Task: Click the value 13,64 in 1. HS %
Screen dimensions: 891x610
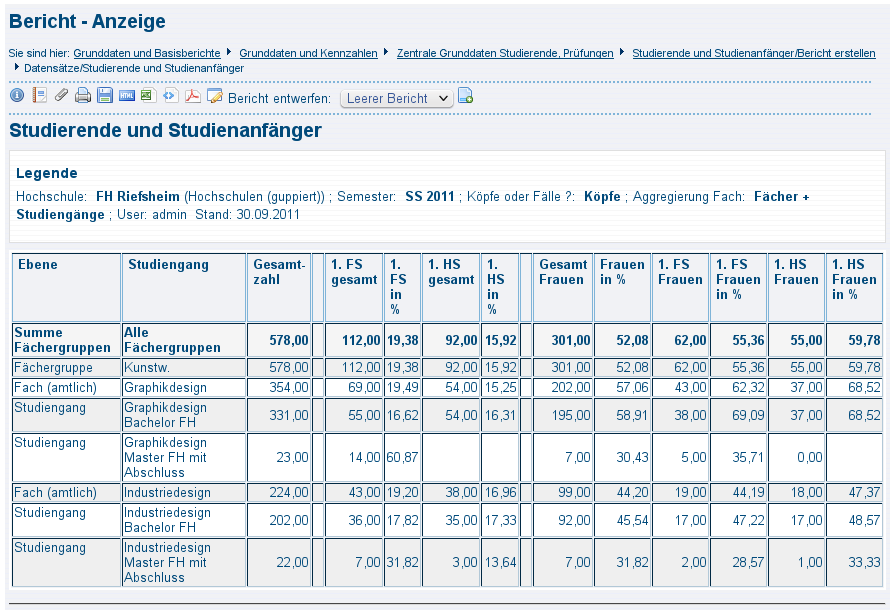Action: tap(500, 562)
